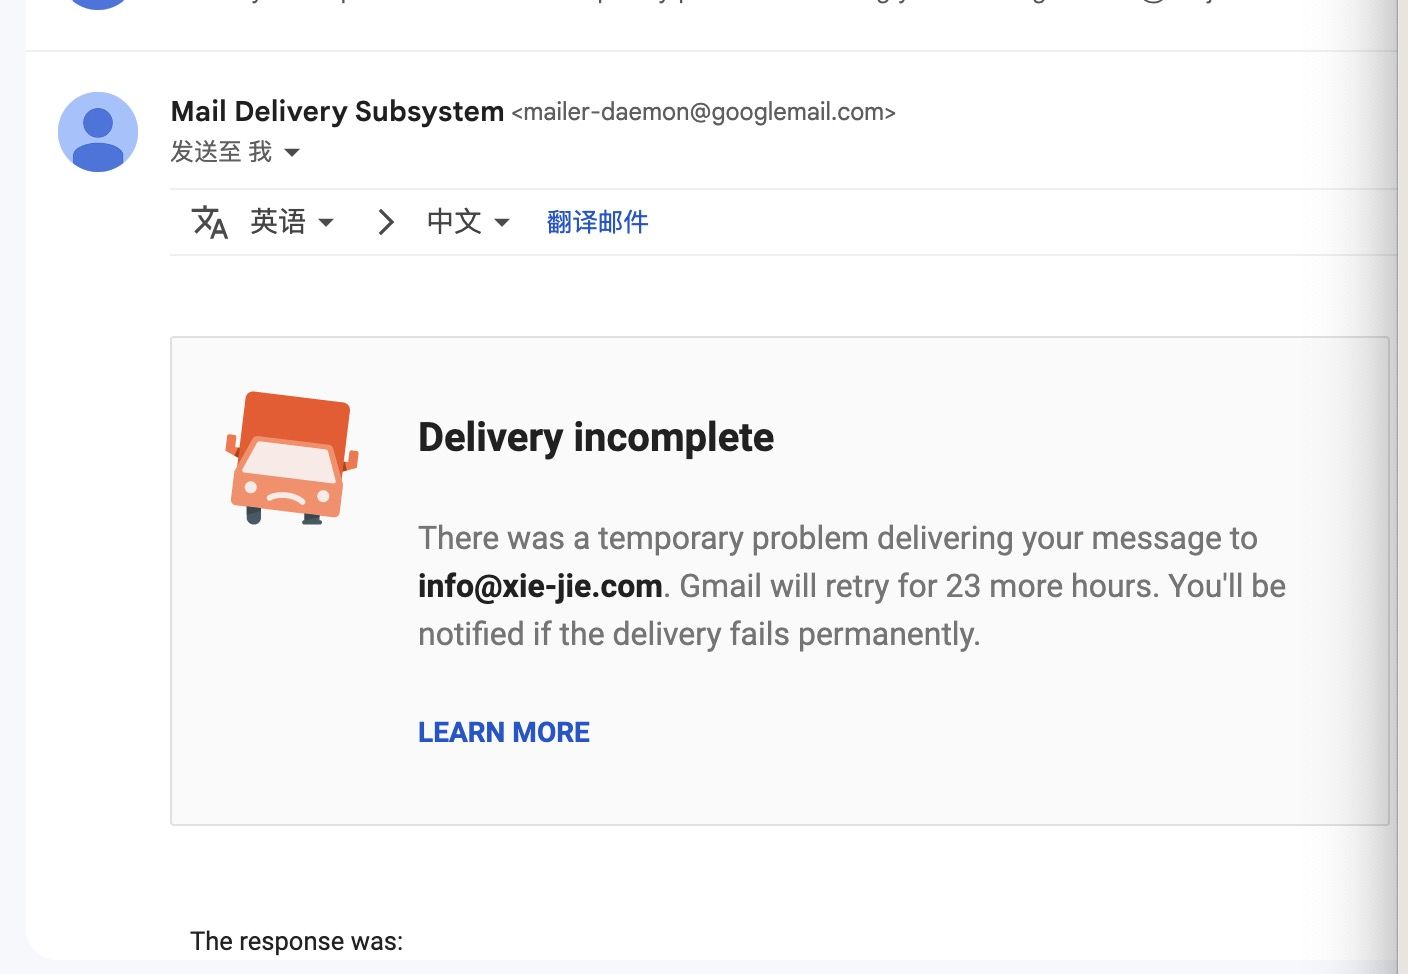The image size is (1408, 974).
Task: Click the Delivery incomplete heading
Action: (x=596, y=438)
